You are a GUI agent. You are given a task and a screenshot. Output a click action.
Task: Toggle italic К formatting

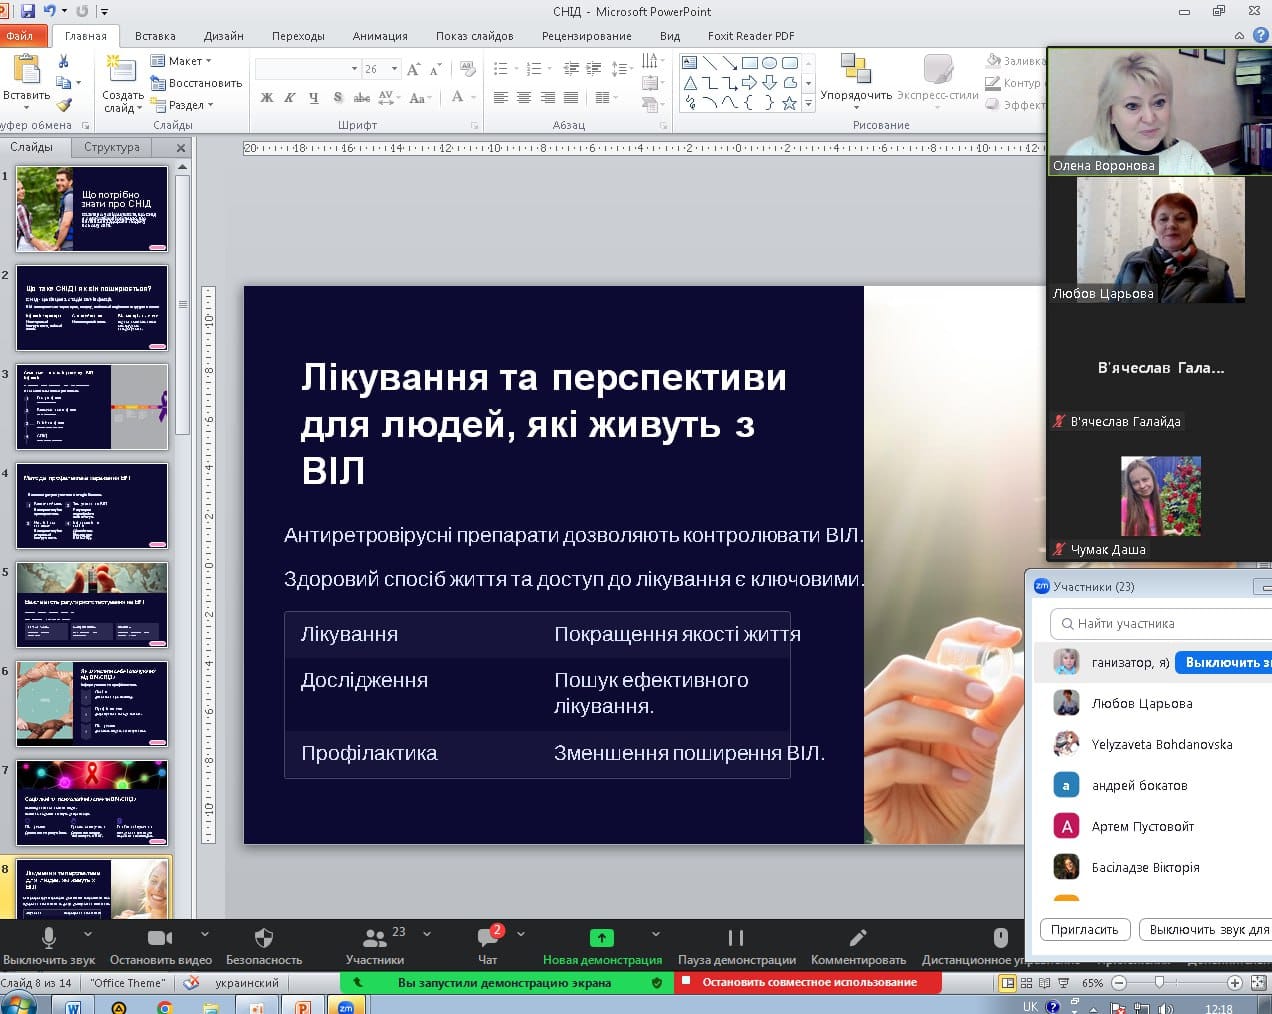point(290,98)
